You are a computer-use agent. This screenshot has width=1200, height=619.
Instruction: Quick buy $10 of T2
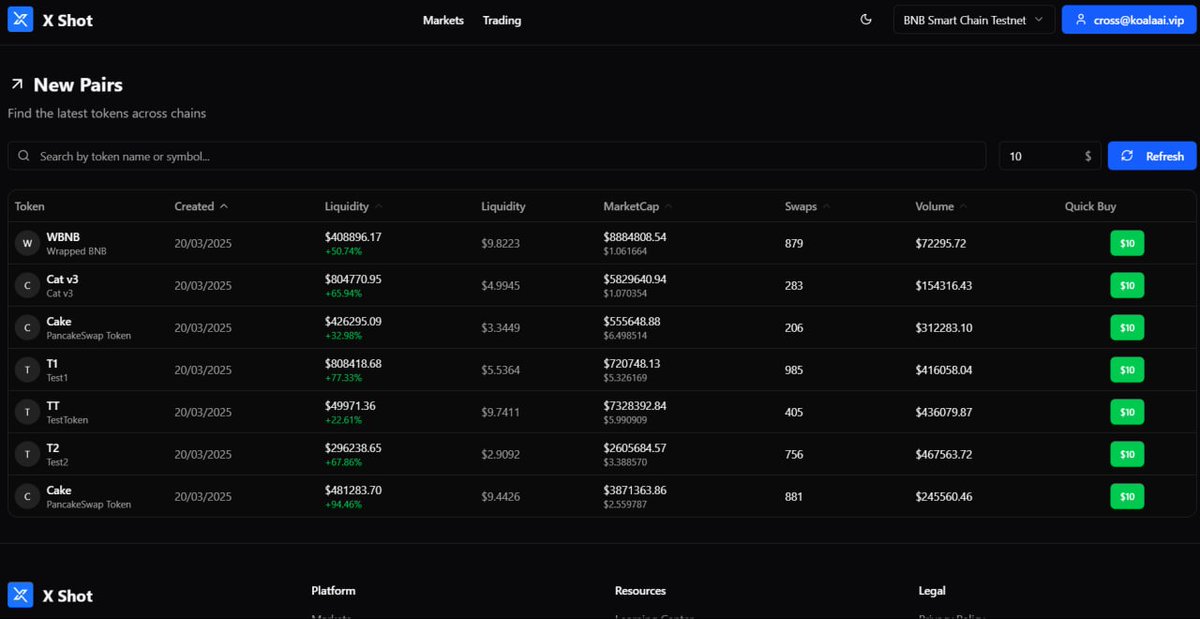point(1127,454)
